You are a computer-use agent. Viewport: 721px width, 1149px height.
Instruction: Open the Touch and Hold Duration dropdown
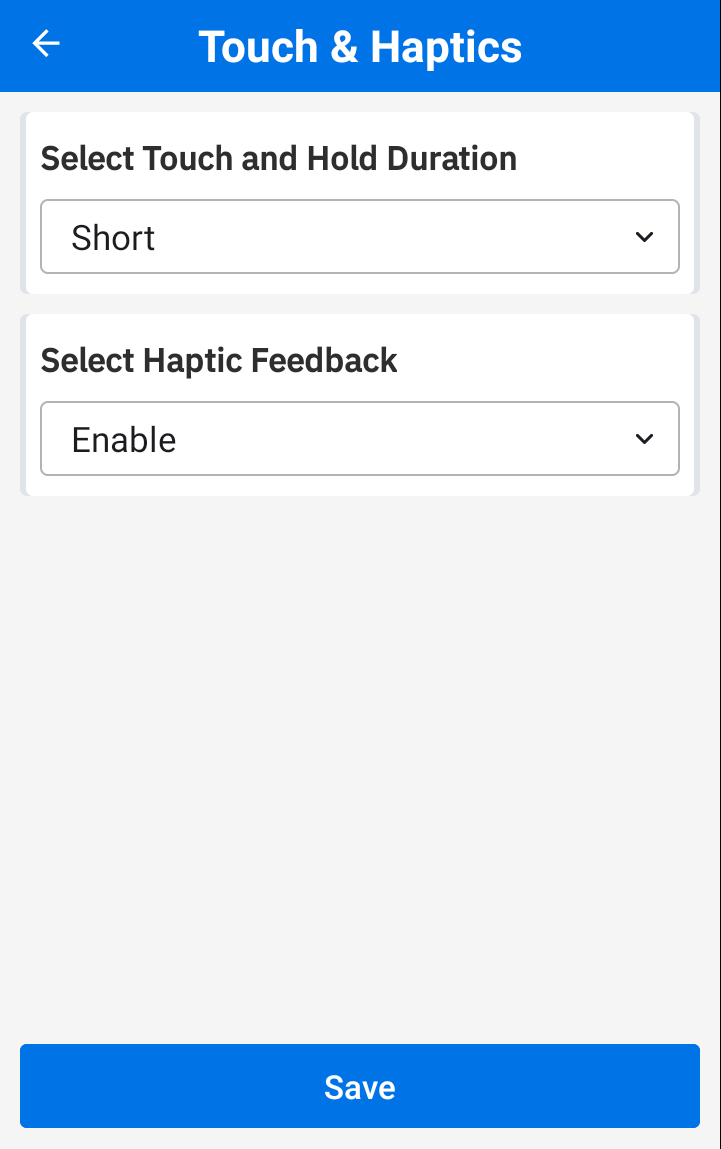click(x=360, y=237)
